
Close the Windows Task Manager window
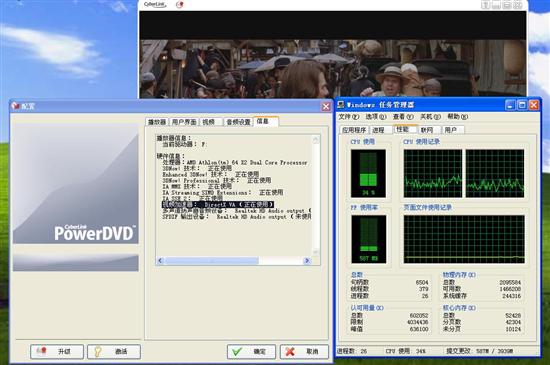coord(534,105)
